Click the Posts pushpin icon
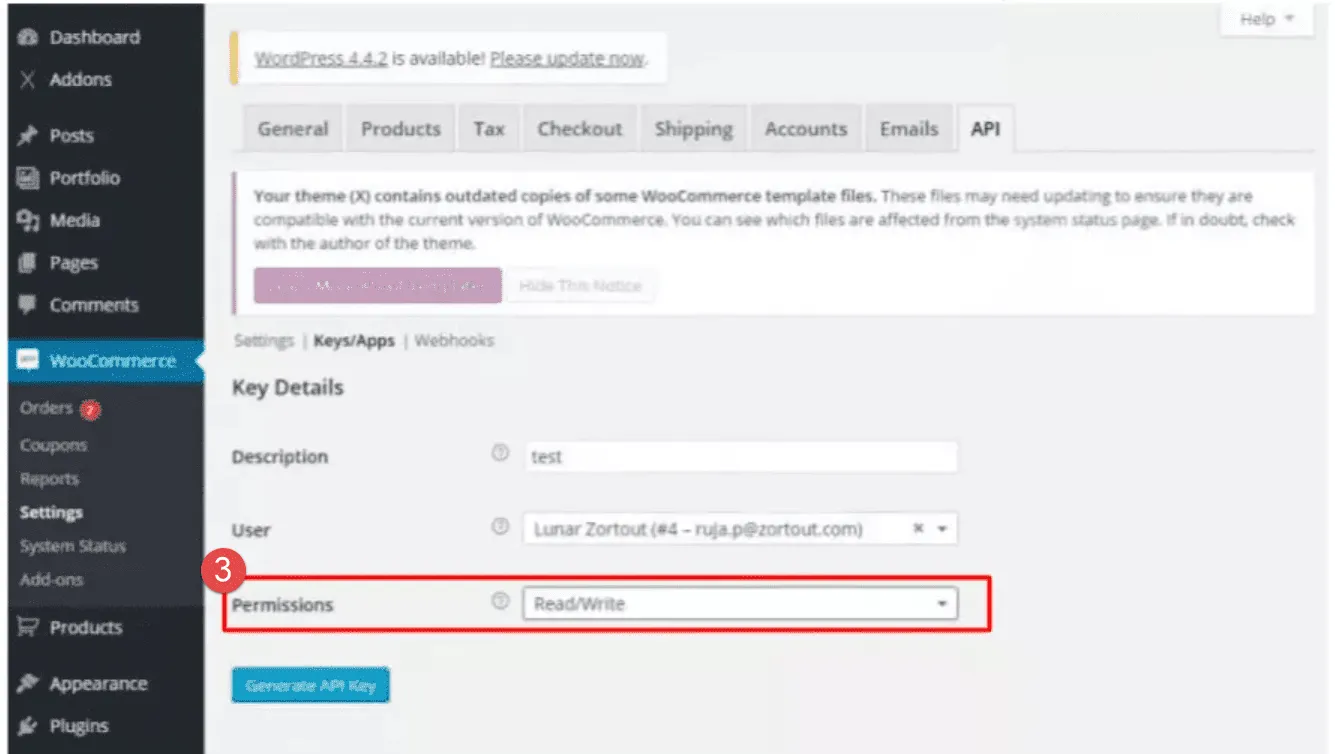This screenshot has width=1335, height=754. [x=28, y=136]
